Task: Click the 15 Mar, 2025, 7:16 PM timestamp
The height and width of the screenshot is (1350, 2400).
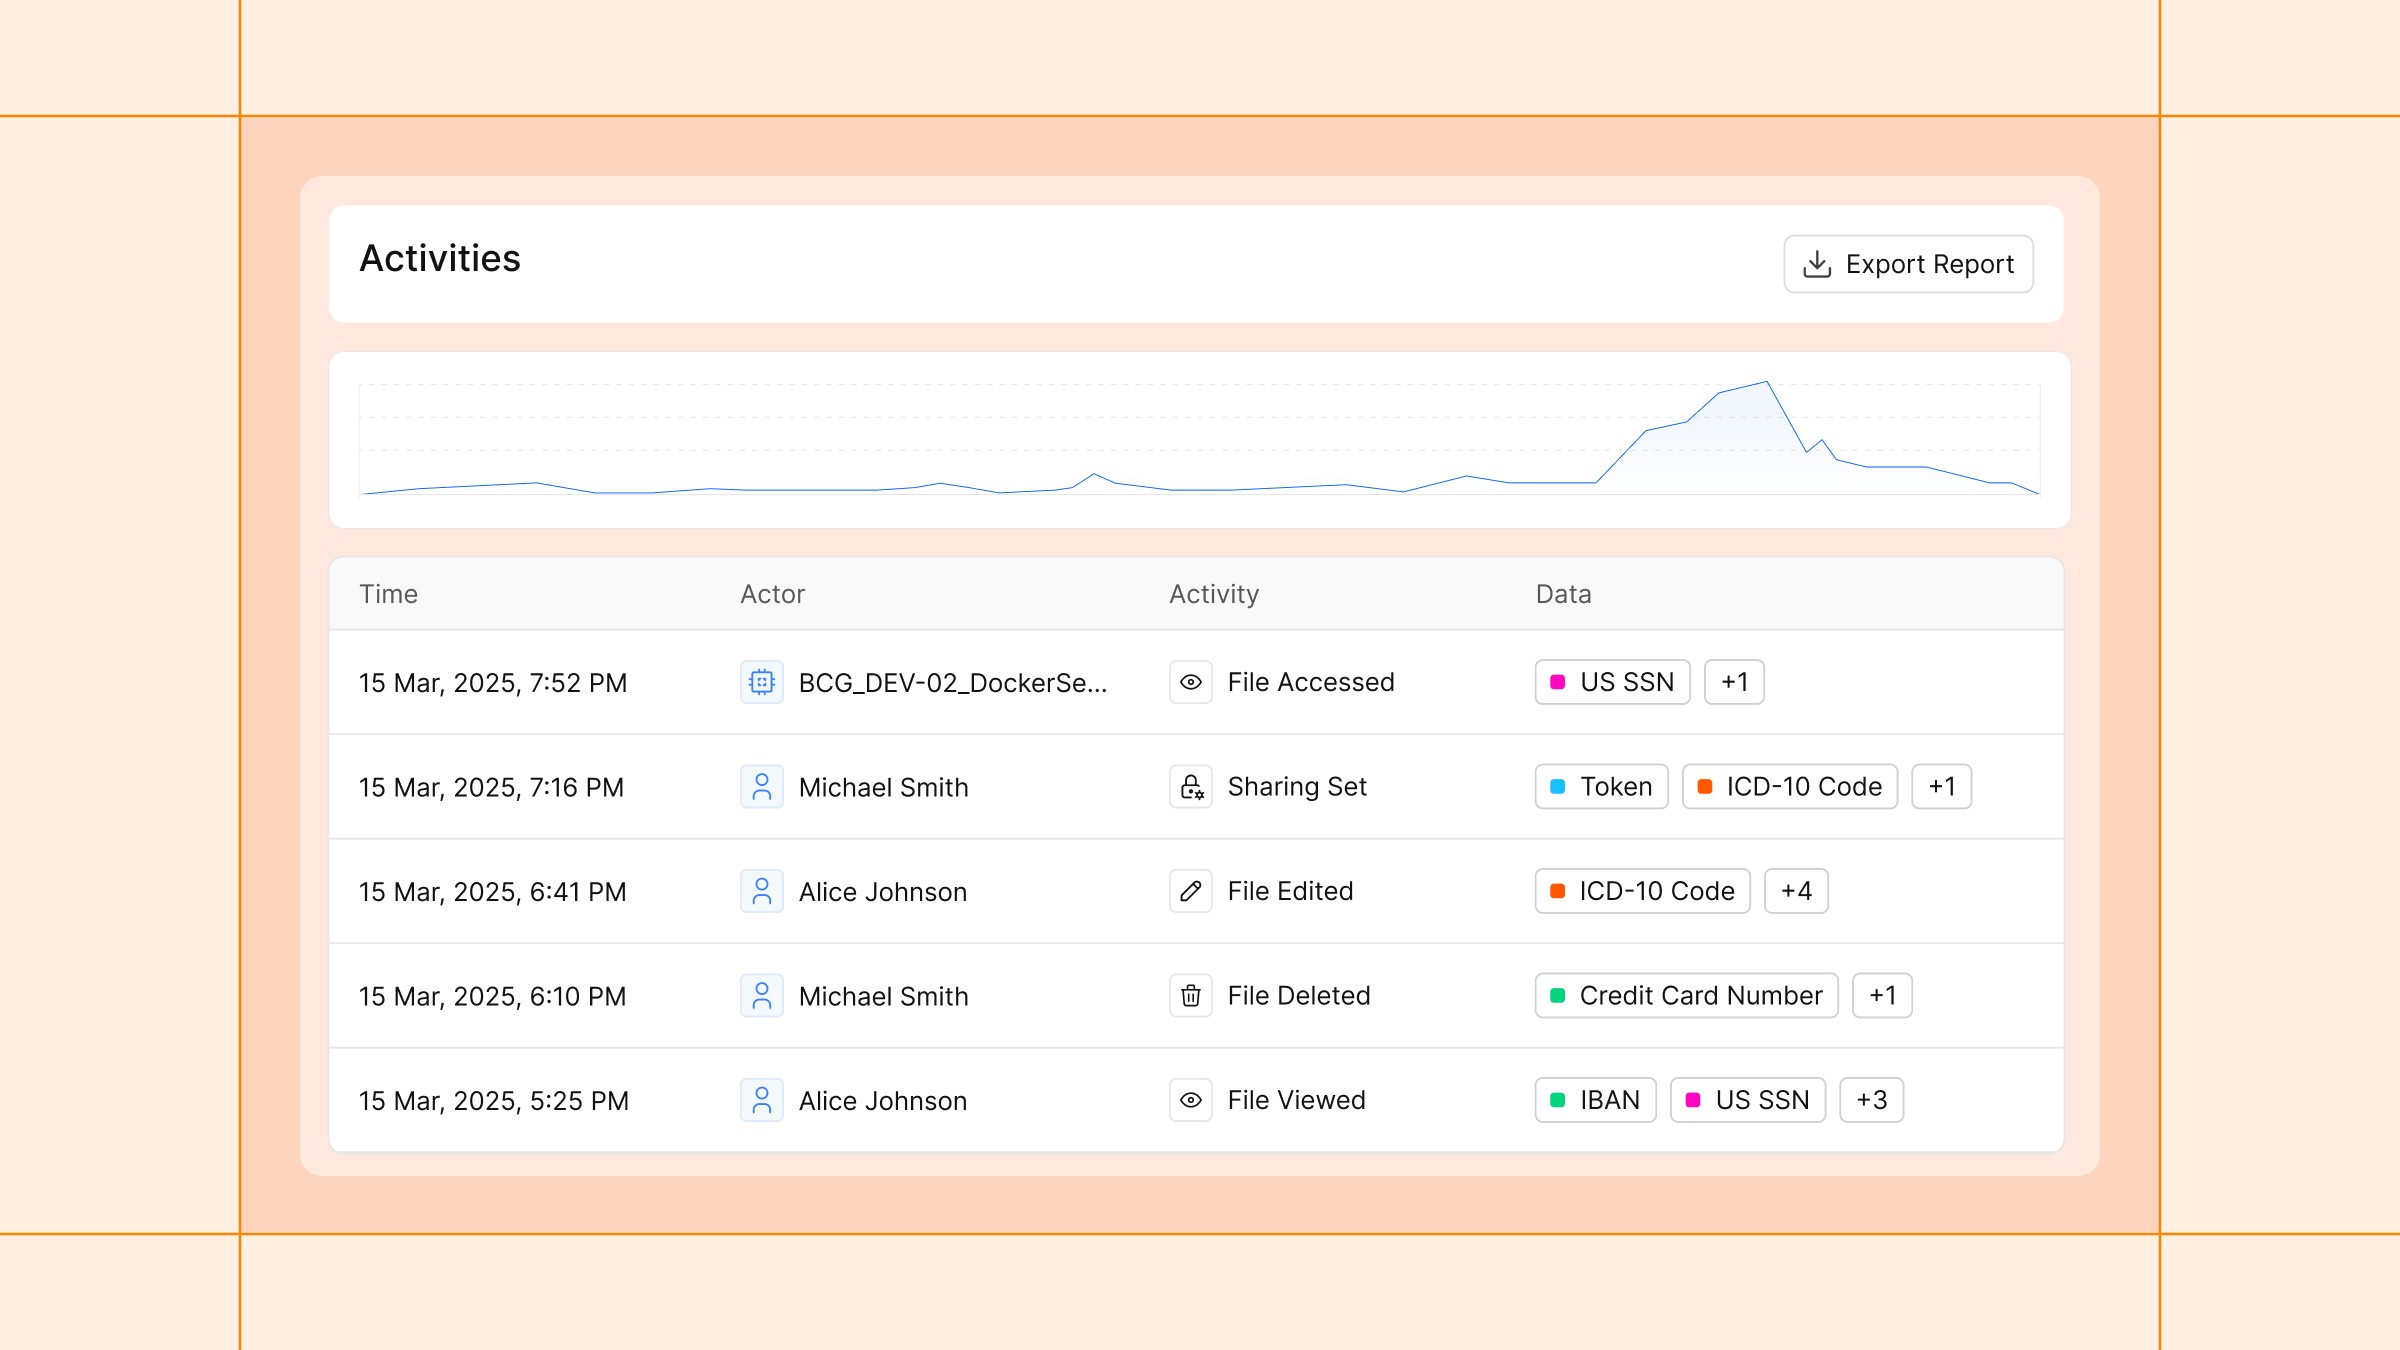Action: [491, 788]
